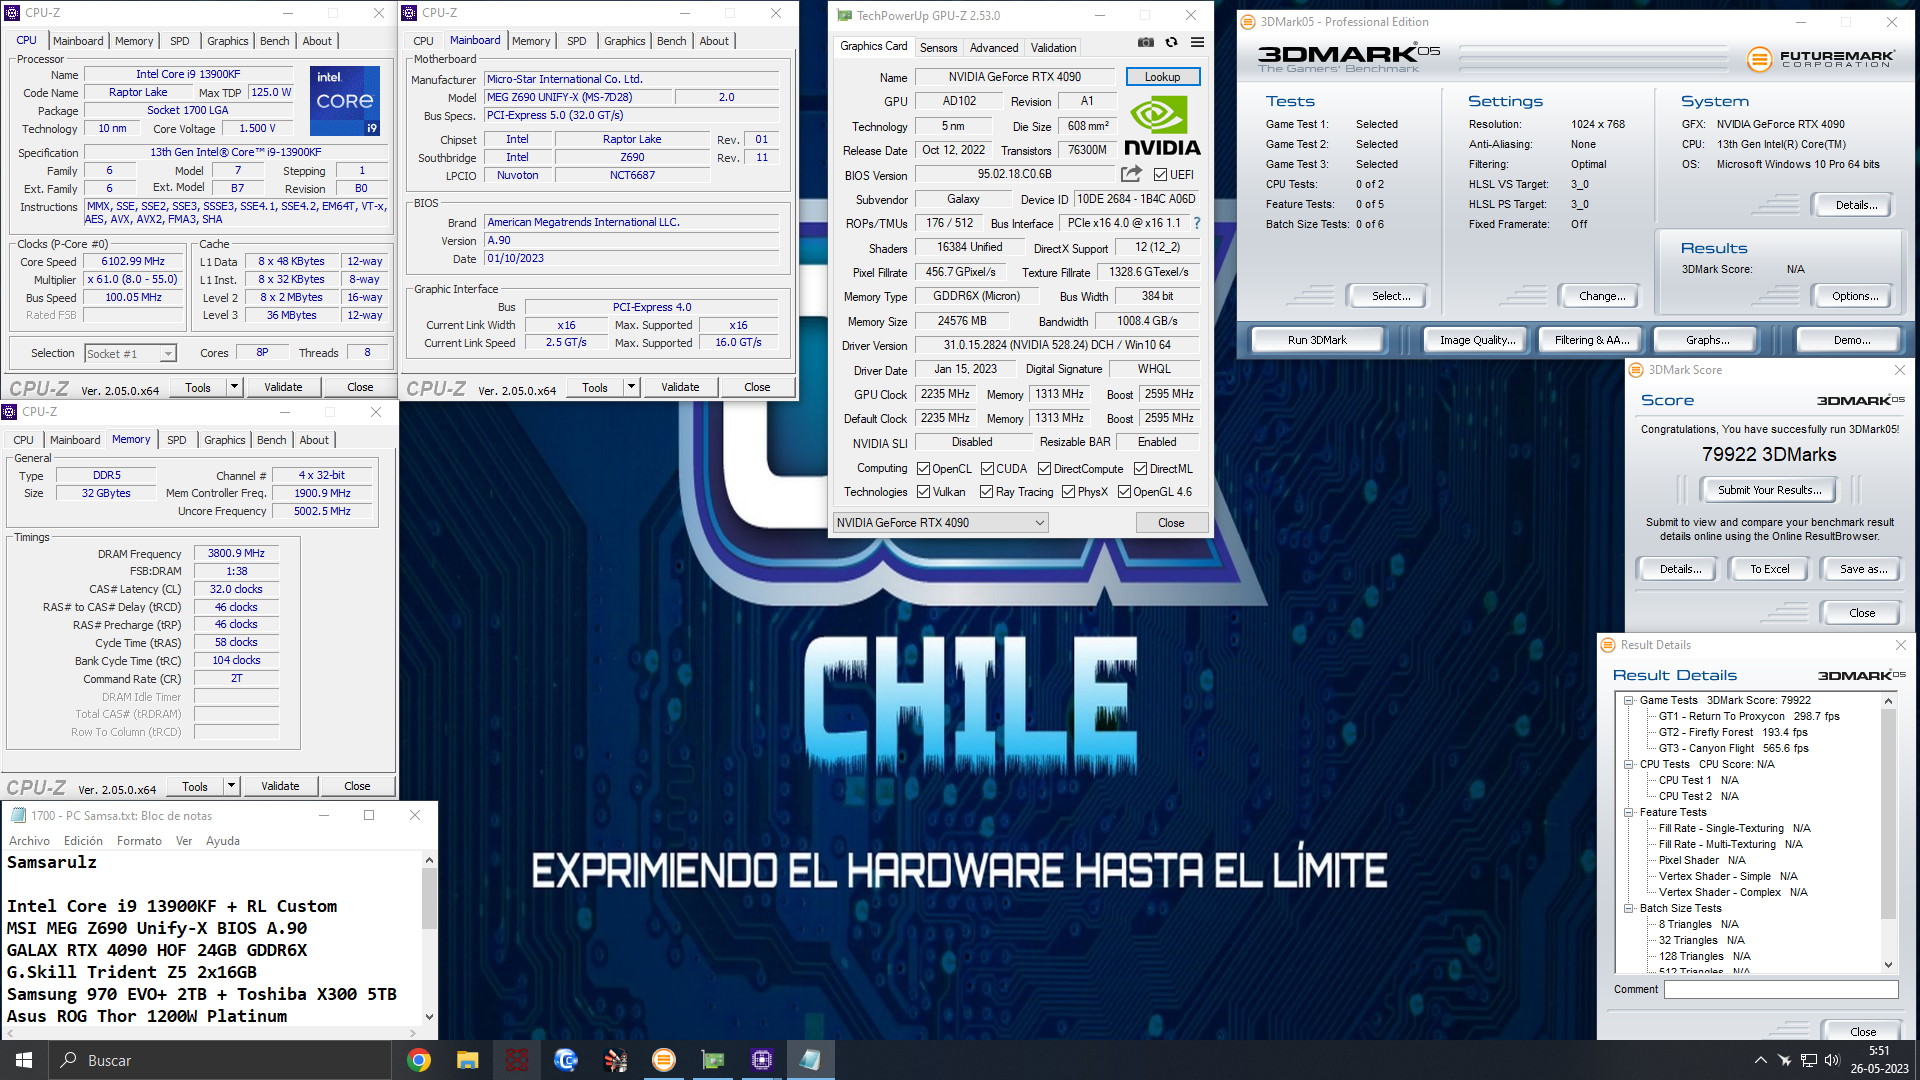Switch to the Validation tab in GPU-Z
This screenshot has width=1920, height=1080.
point(1054,47)
